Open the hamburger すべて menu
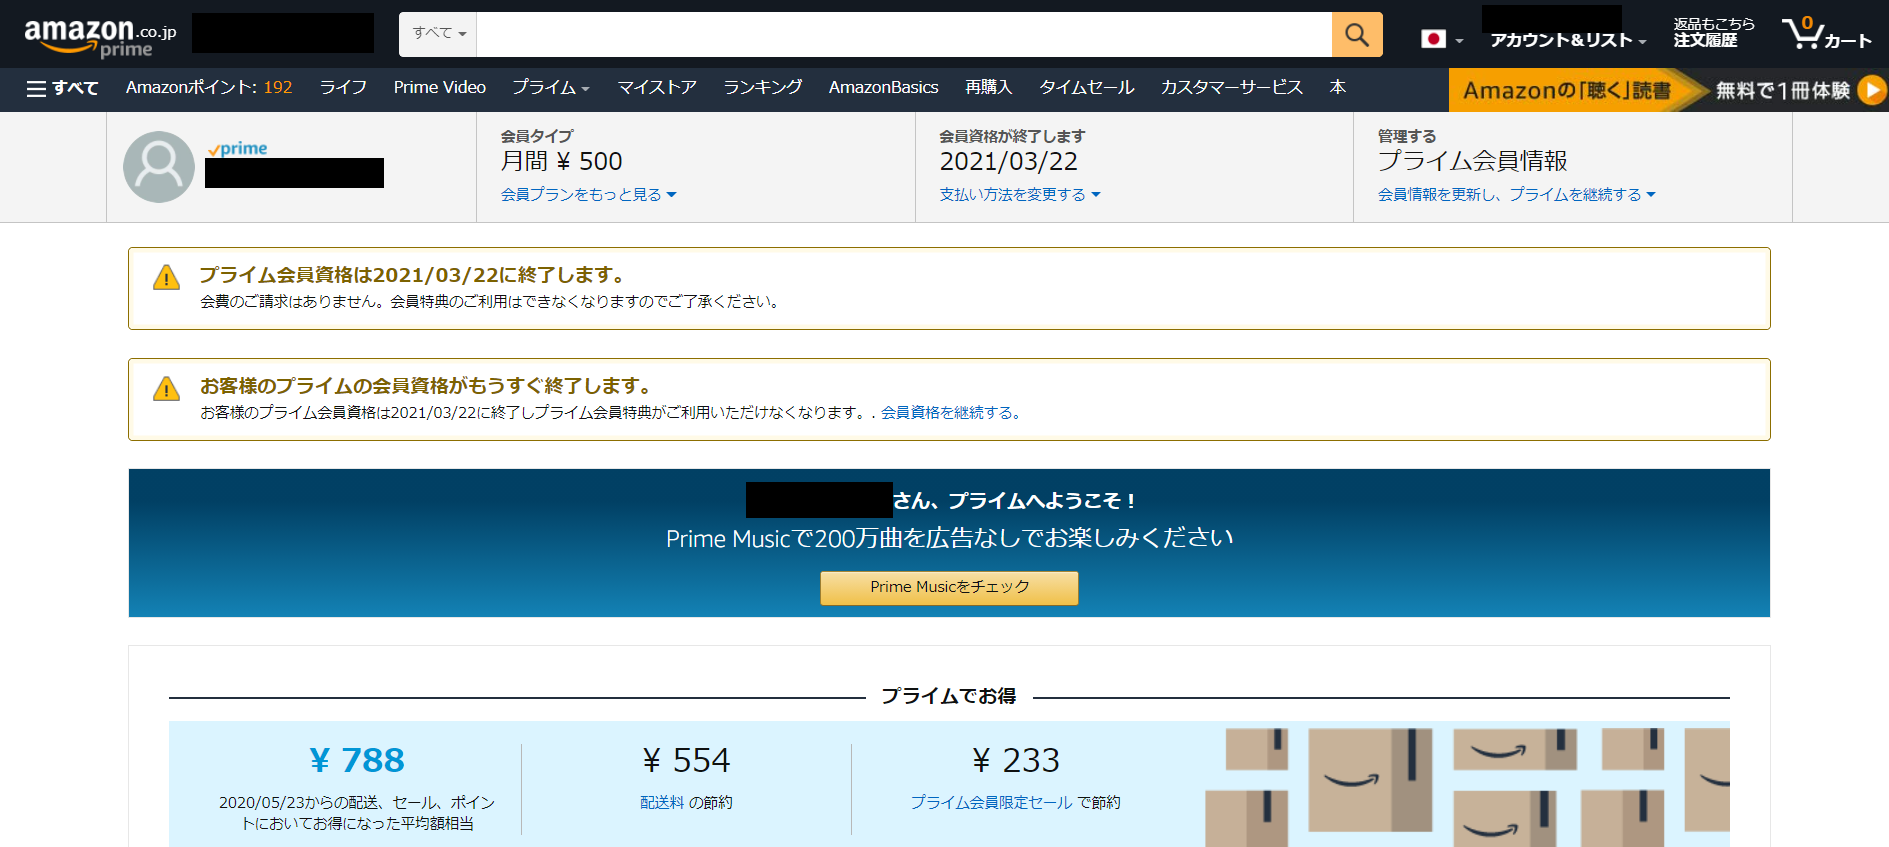Viewport: 1889px width, 847px height. pos(62,88)
